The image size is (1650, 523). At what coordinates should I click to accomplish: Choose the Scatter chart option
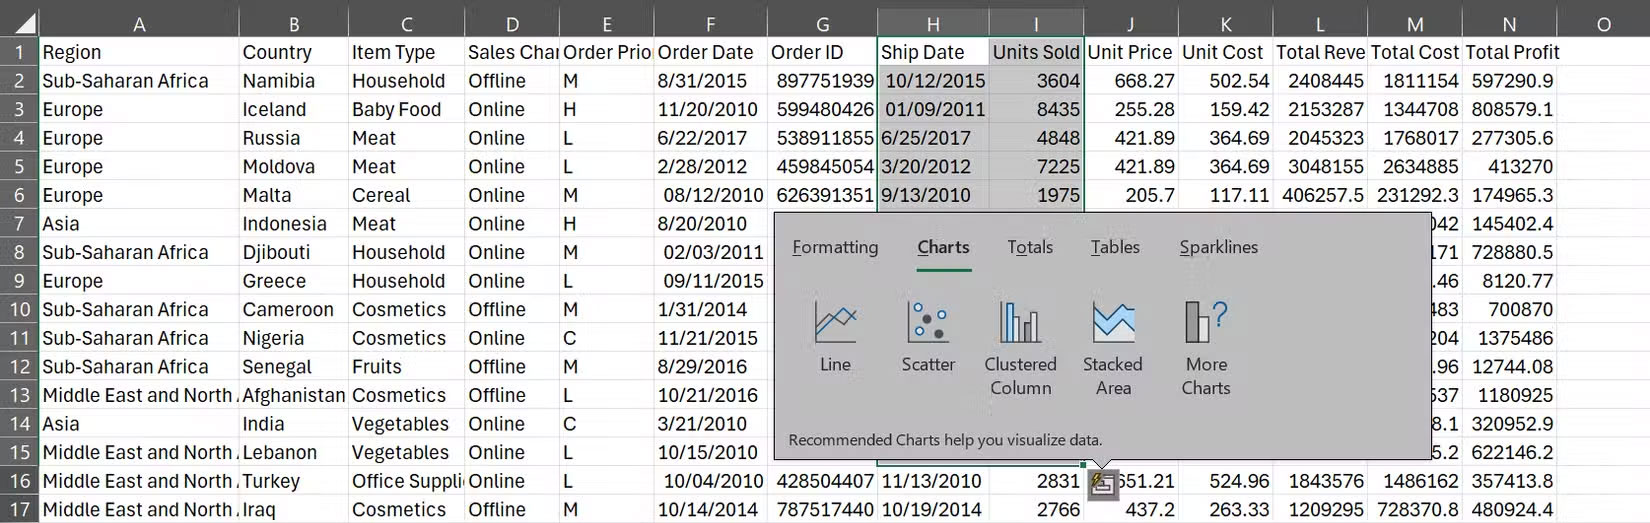pyautogui.click(x=928, y=337)
